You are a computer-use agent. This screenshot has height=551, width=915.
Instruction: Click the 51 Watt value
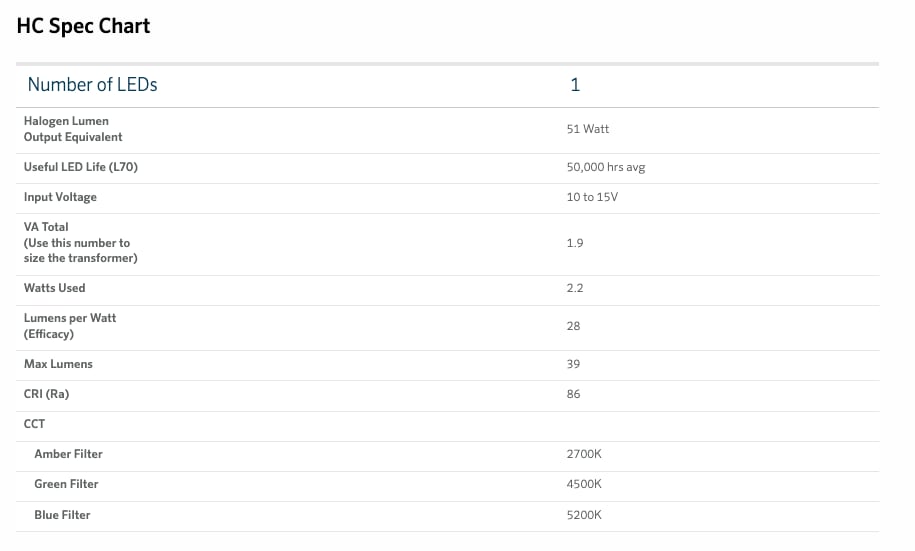pyautogui.click(x=588, y=129)
